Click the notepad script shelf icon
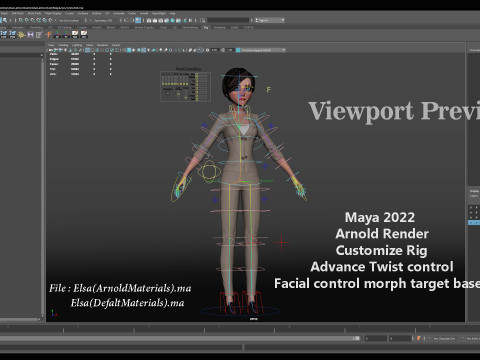Screen dimensions: 480x360 tap(39, 35)
